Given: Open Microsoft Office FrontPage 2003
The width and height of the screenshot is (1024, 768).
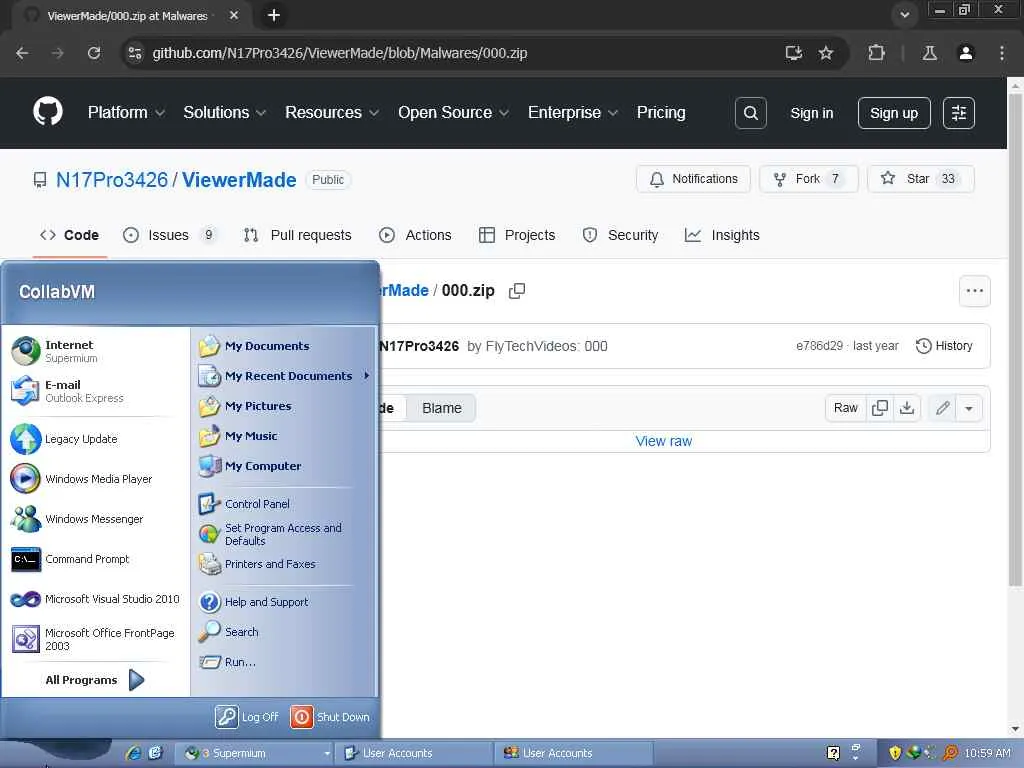Looking at the screenshot, I should [x=94, y=639].
